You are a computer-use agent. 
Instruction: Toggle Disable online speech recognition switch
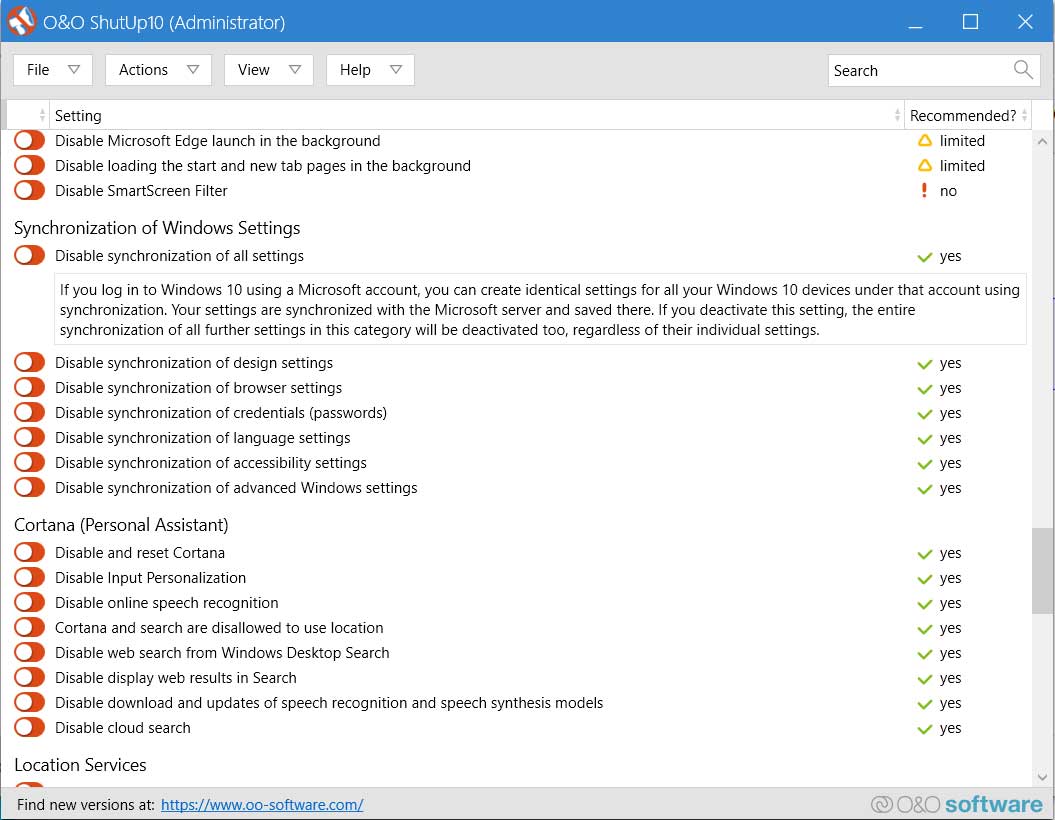[x=30, y=602]
